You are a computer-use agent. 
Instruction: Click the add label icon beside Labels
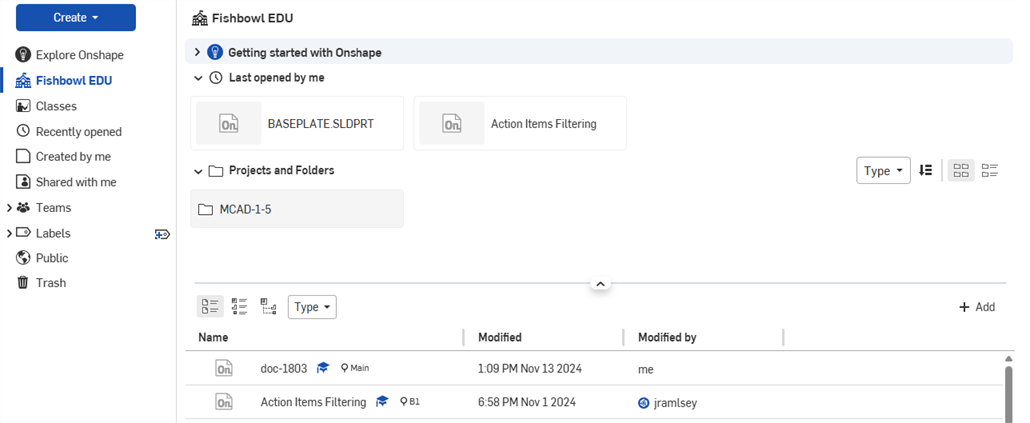coord(162,234)
